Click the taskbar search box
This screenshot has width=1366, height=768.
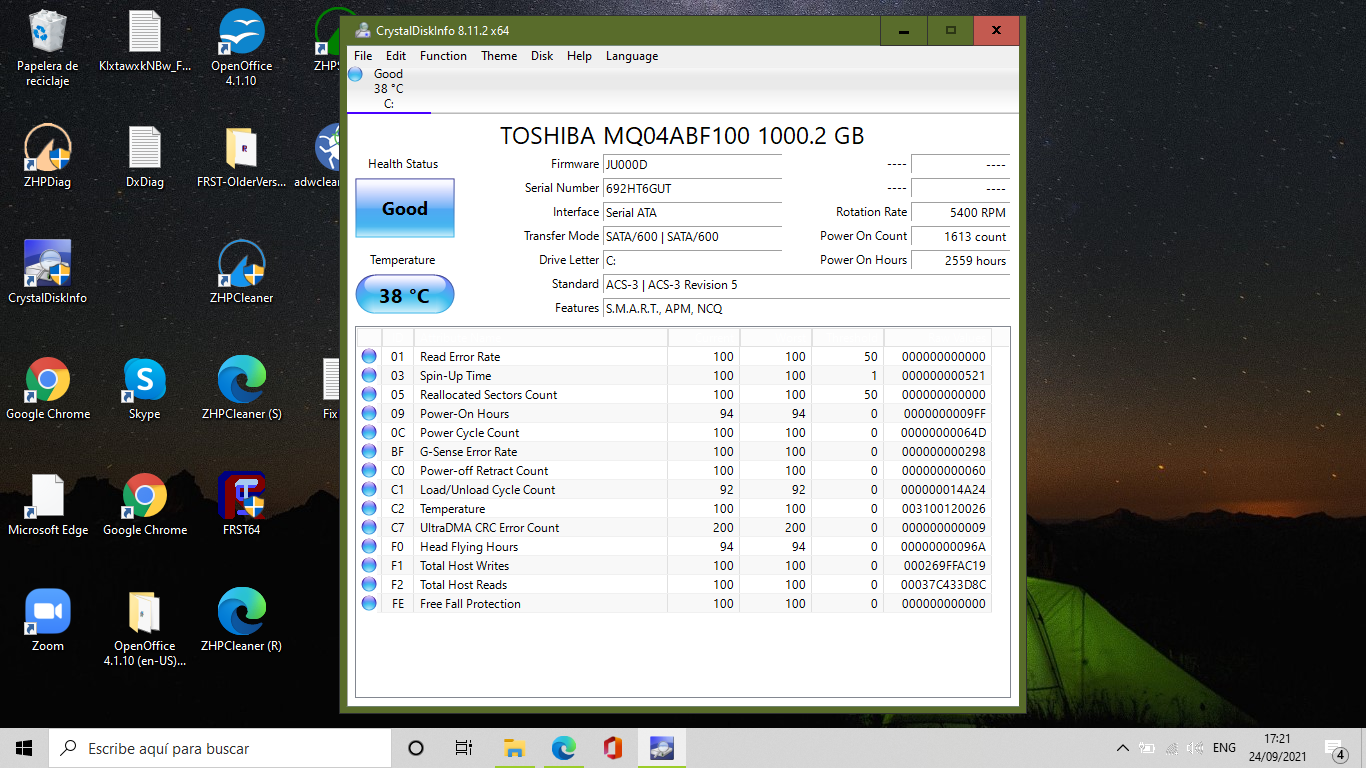click(219, 748)
